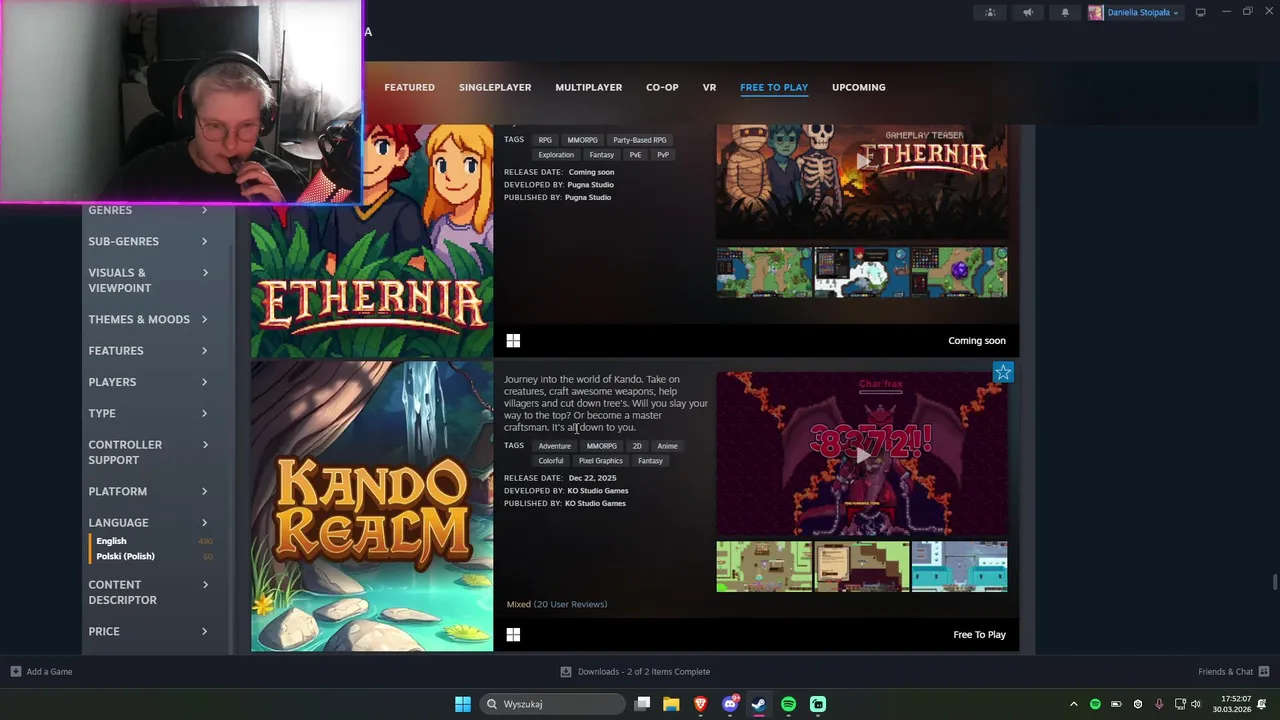Expand the PLAYERS filter
This screenshot has width=1280, height=720.
click(x=148, y=382)
